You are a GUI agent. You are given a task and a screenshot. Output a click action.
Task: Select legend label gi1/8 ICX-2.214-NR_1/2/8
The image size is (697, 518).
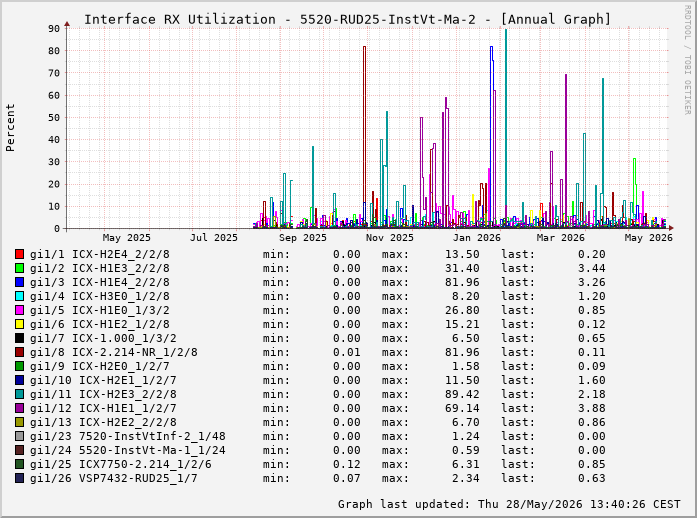point(114,353)
